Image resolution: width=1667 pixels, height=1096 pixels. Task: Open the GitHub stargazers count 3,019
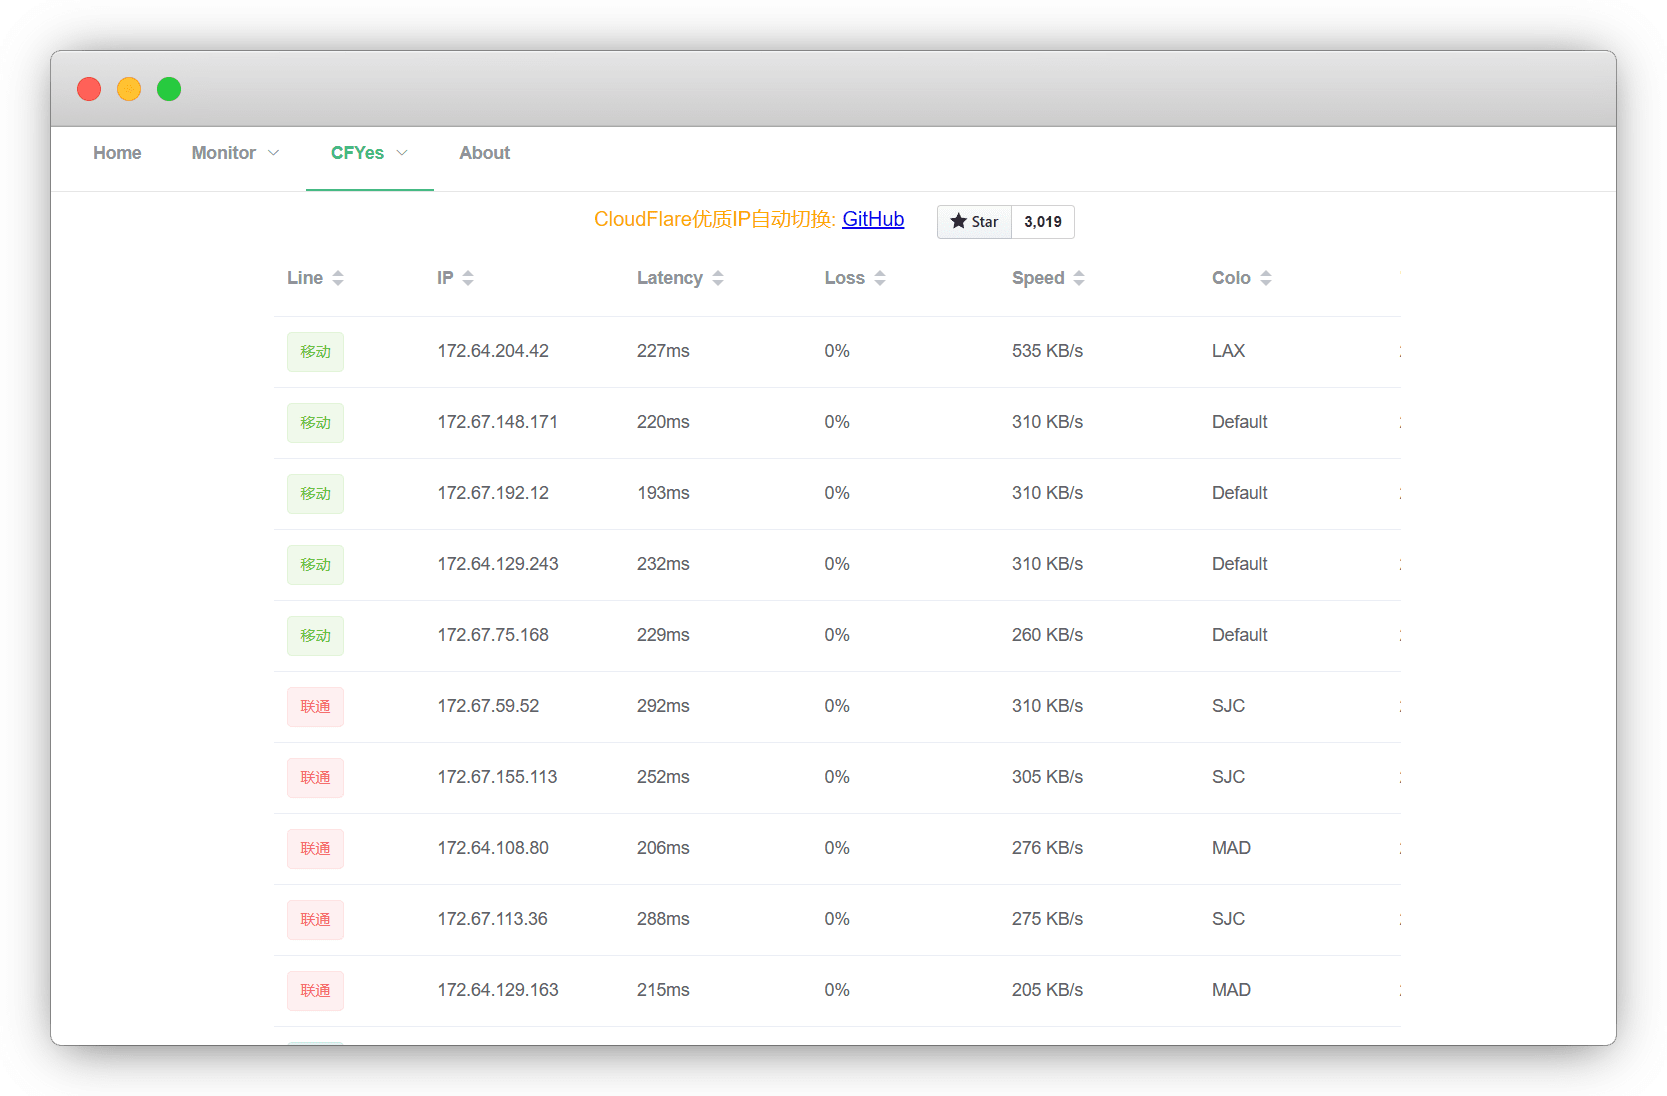(1043, 222)
